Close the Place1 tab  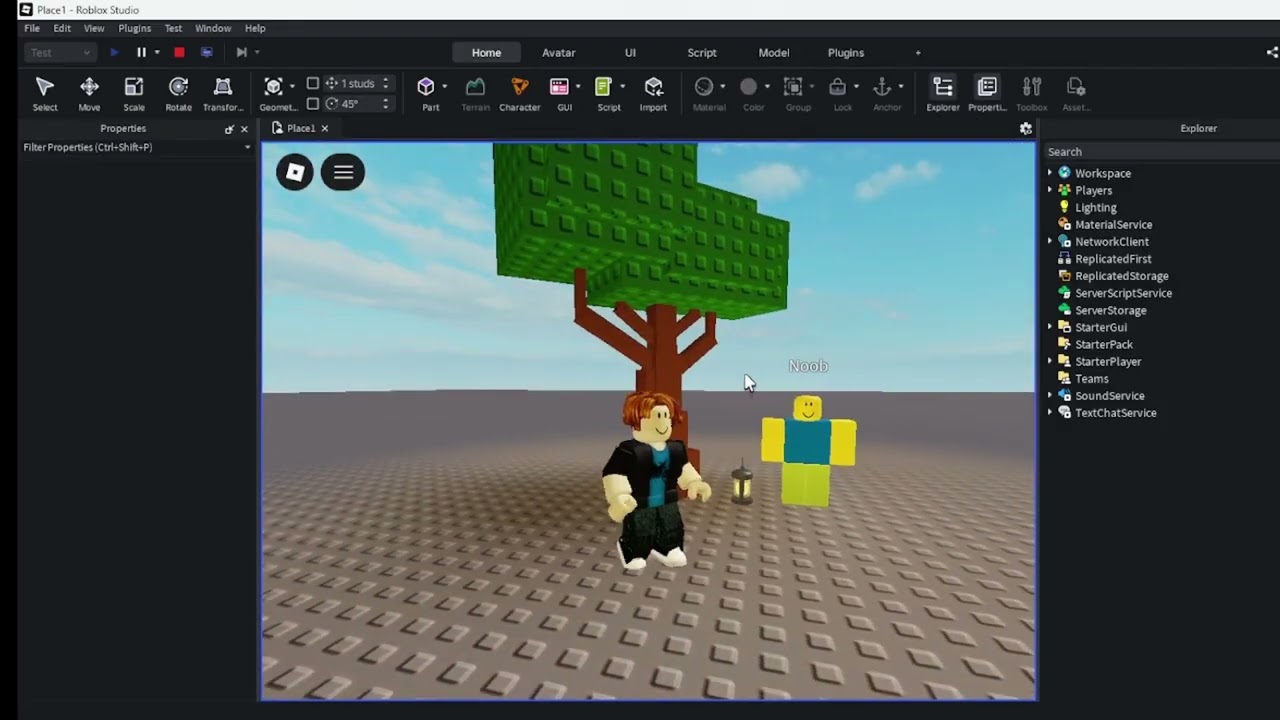click(x=325, y=128)
